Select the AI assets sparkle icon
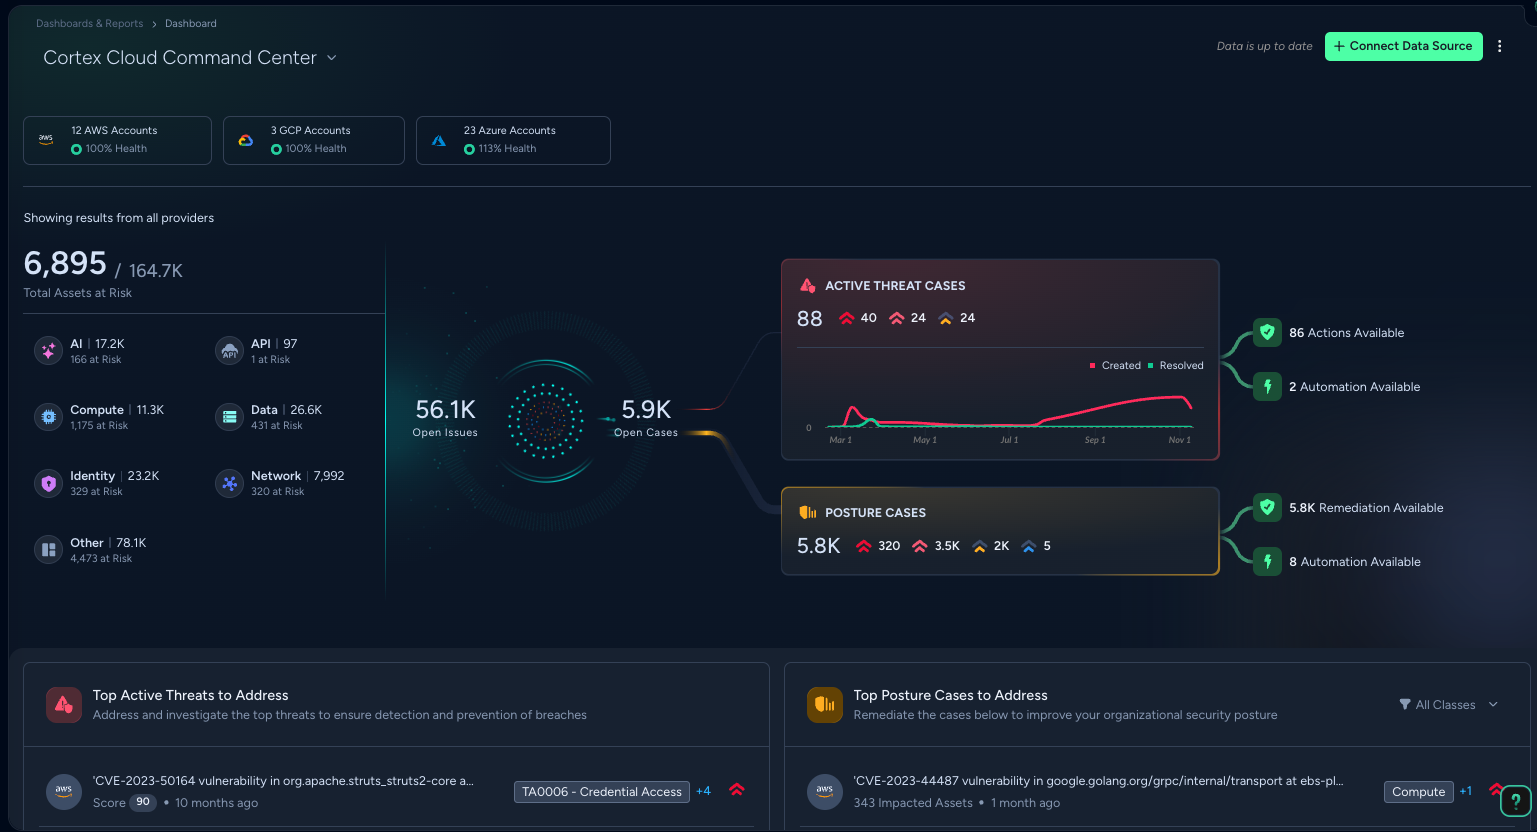Screen dimensions: 1537x832 pos(48,351)
